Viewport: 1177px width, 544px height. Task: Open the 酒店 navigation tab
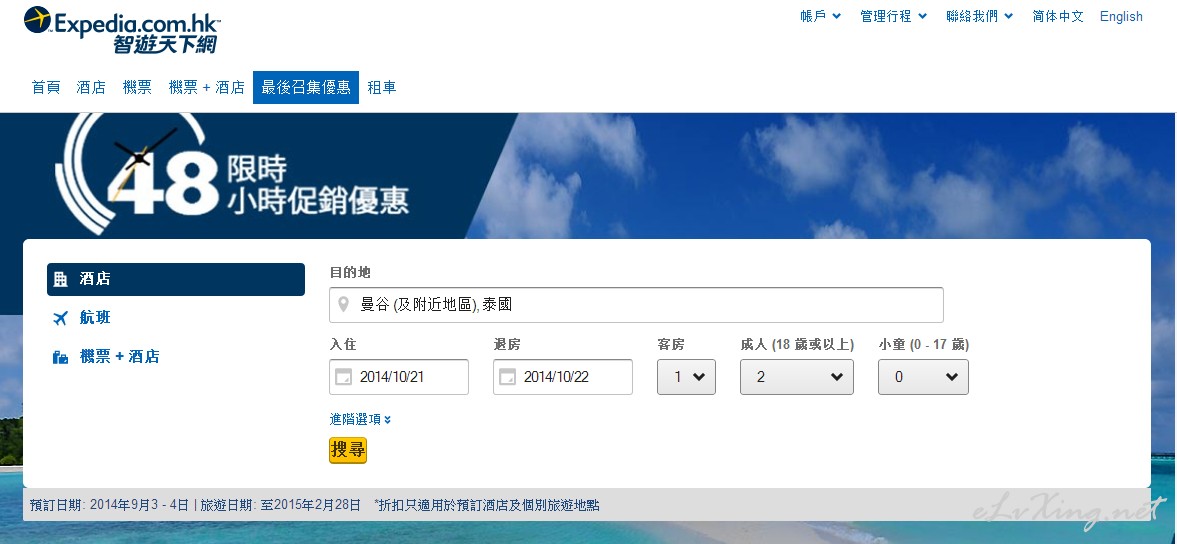[x=91, y=87]
